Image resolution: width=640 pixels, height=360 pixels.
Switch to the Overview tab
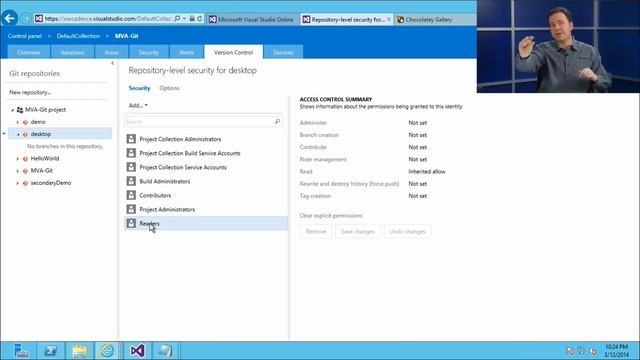29,52
